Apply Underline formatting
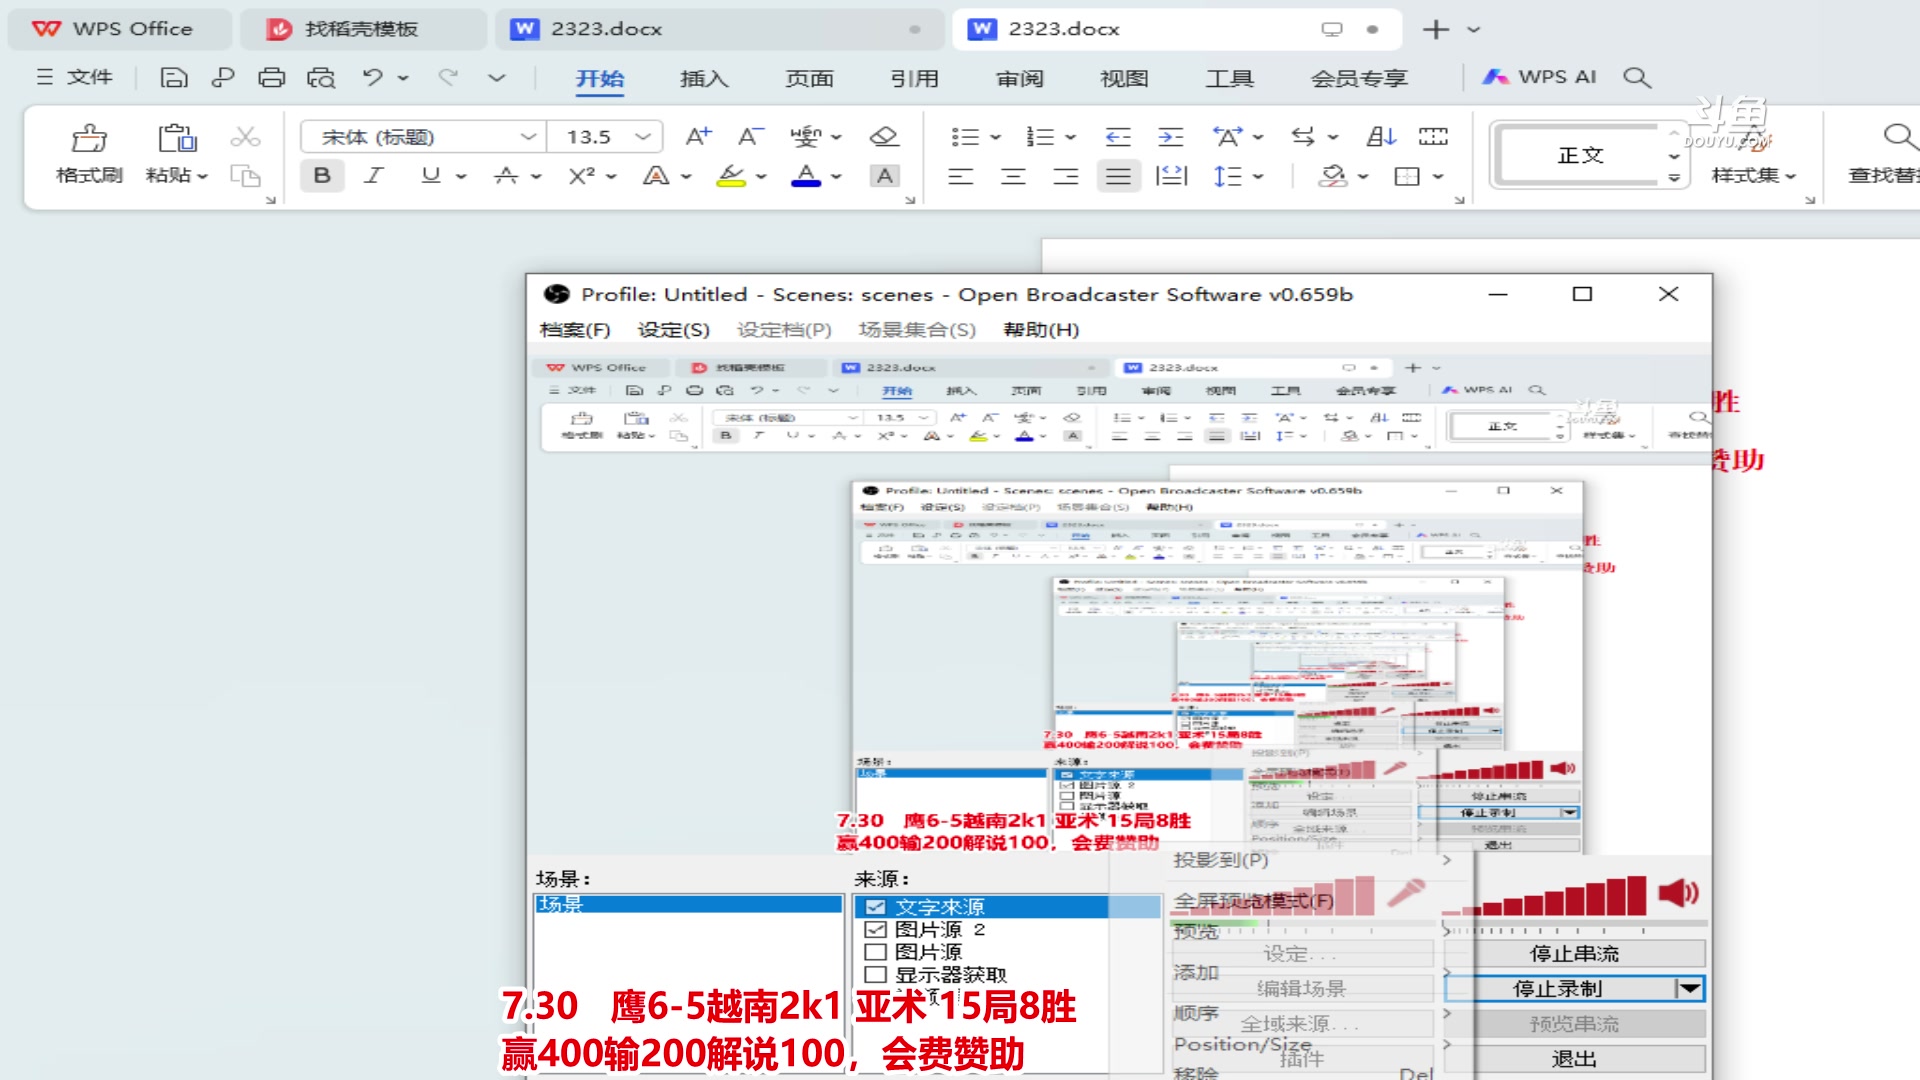The width and height of the screenshot is (1920, 1080). (431, 176)
